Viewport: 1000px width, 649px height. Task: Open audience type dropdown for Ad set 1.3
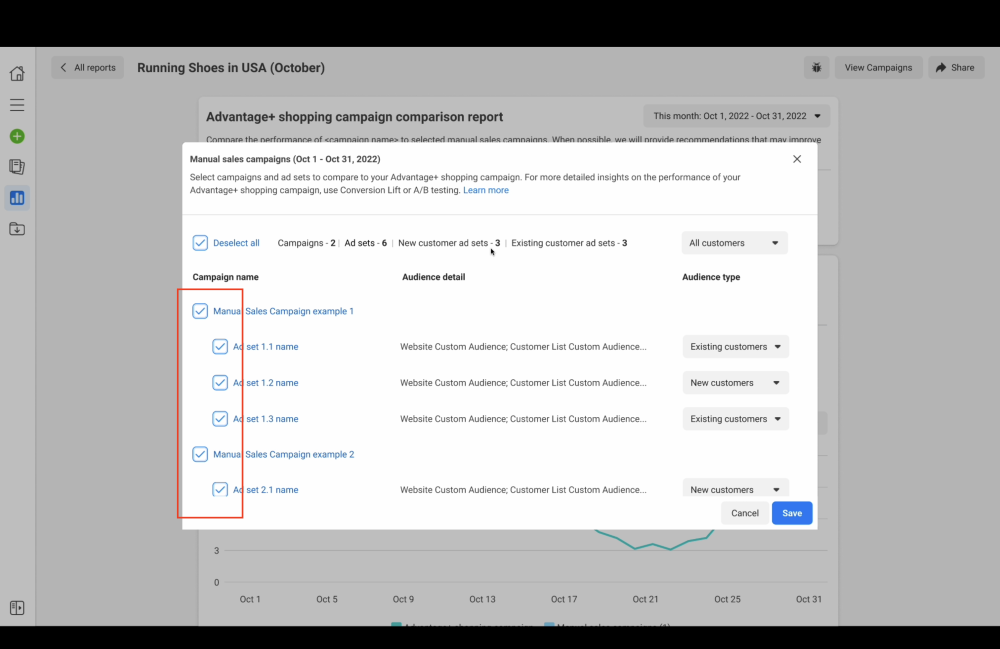tap(735, 419)
